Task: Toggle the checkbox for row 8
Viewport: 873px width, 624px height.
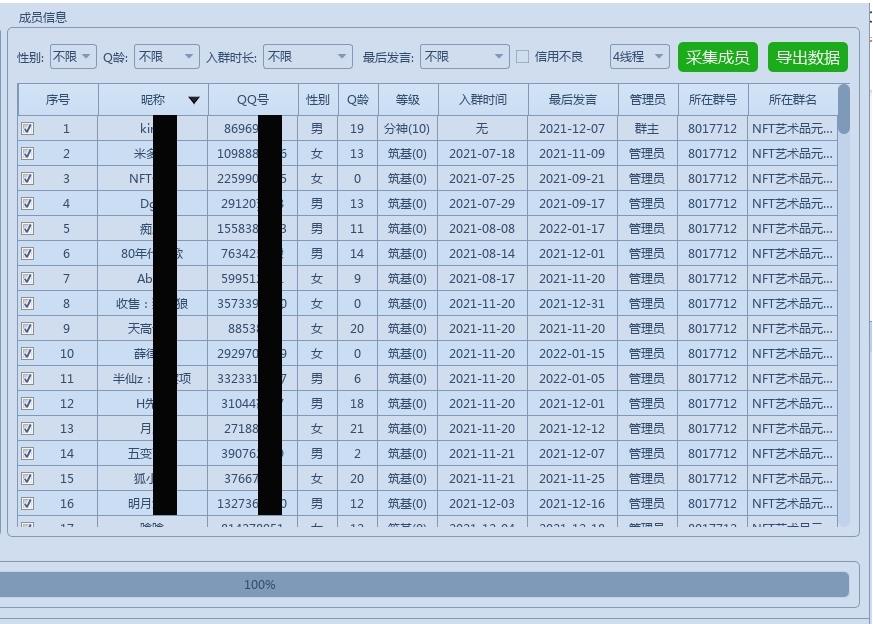Action: [27, 304]
